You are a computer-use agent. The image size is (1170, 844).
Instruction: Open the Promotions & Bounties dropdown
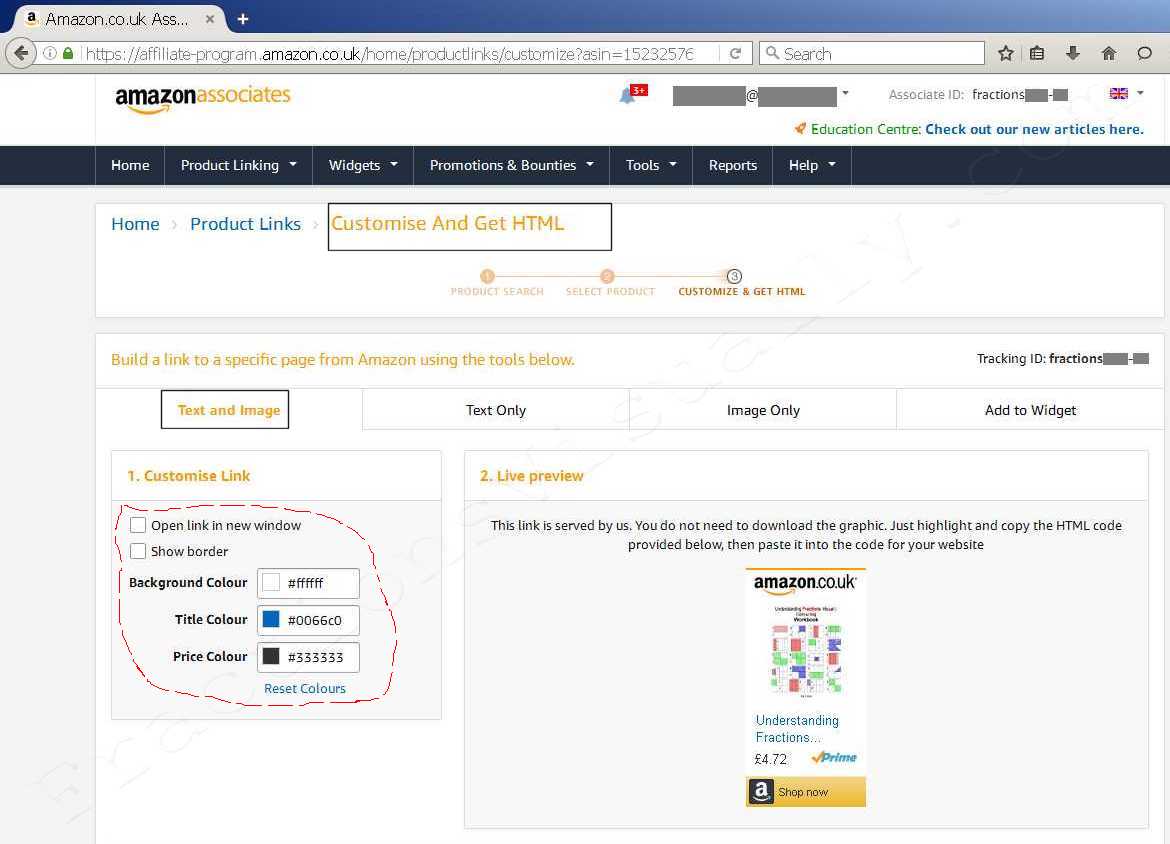coord(512,165)
